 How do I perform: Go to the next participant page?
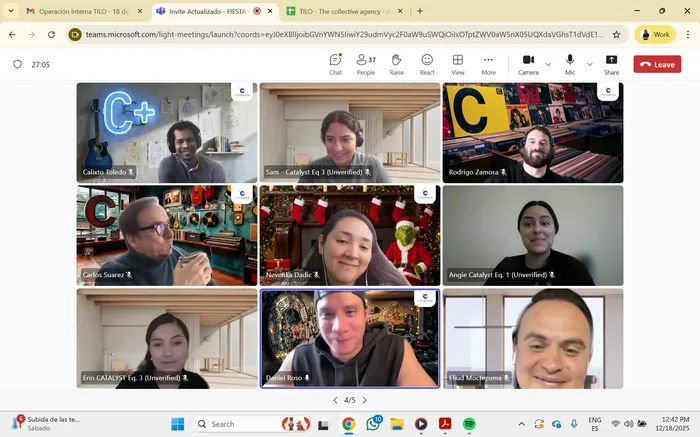(x=364, y=400)
